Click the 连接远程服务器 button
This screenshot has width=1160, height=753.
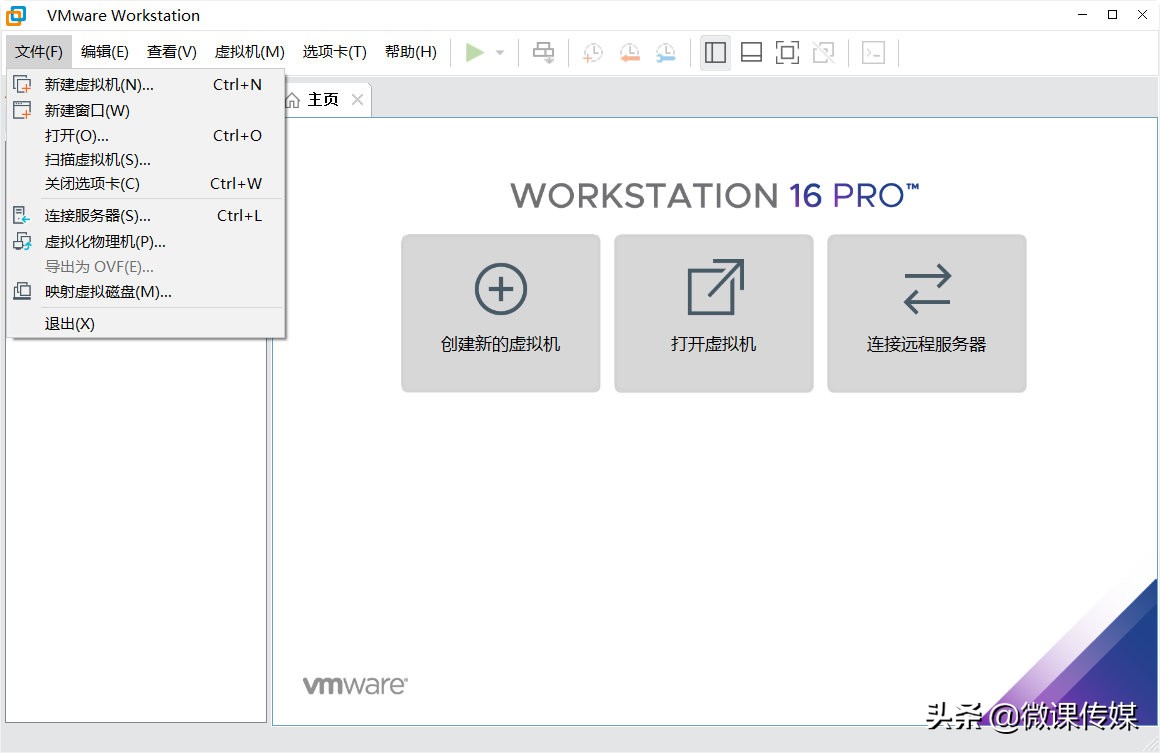tap(927, 314)
